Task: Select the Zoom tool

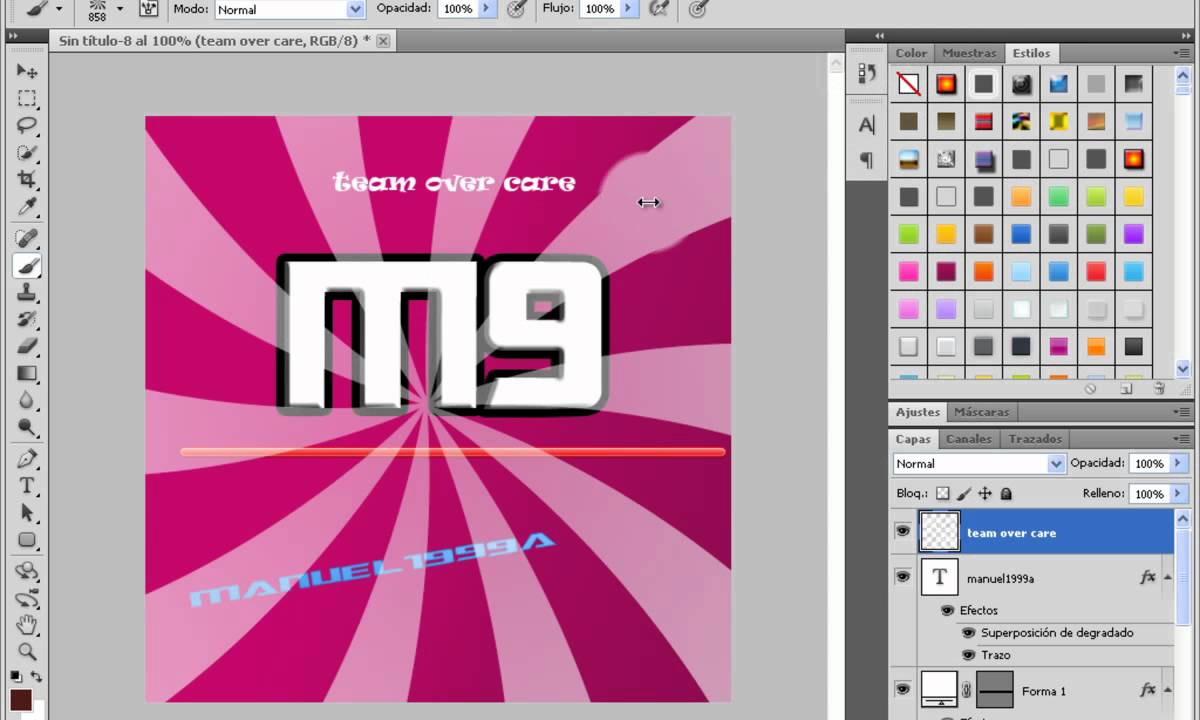Action: 27,652
